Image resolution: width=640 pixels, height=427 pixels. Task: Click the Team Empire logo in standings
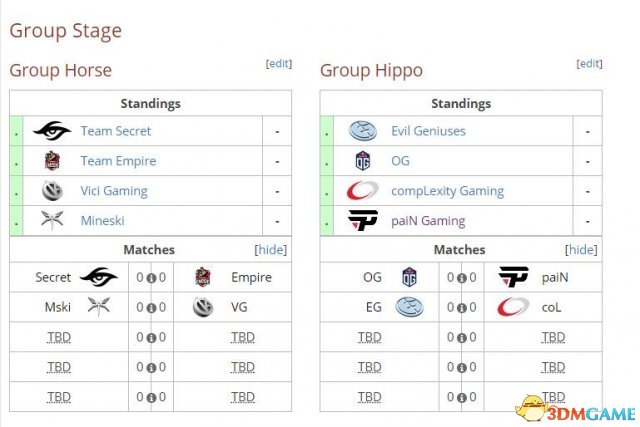(52, 160)
